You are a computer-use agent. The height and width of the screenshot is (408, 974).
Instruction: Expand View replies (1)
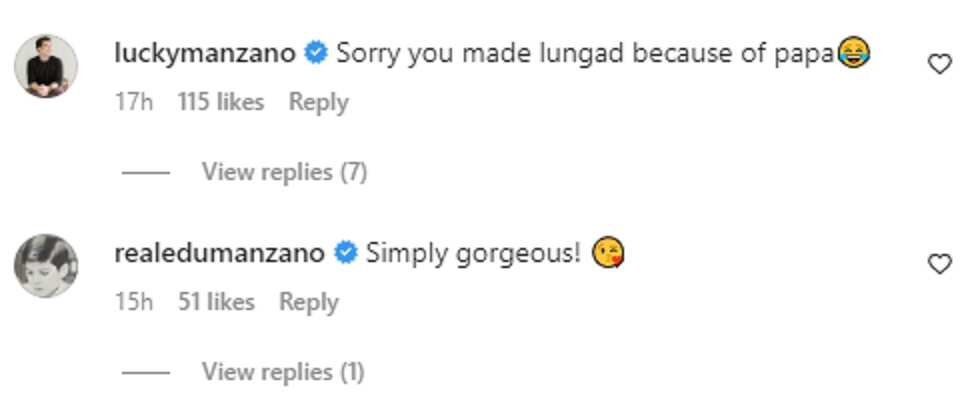pos(283,372)
